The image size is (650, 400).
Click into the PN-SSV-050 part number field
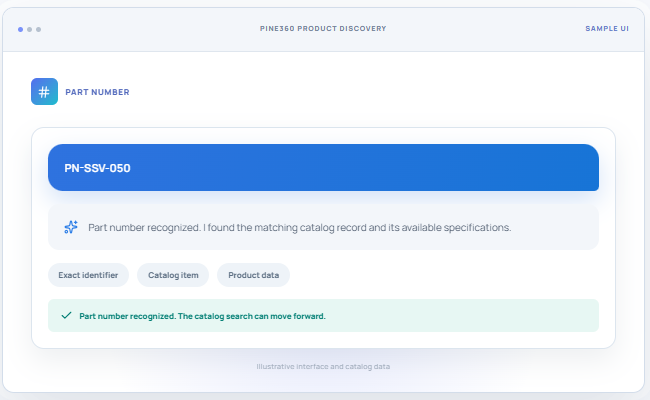[x=323, y=167]
